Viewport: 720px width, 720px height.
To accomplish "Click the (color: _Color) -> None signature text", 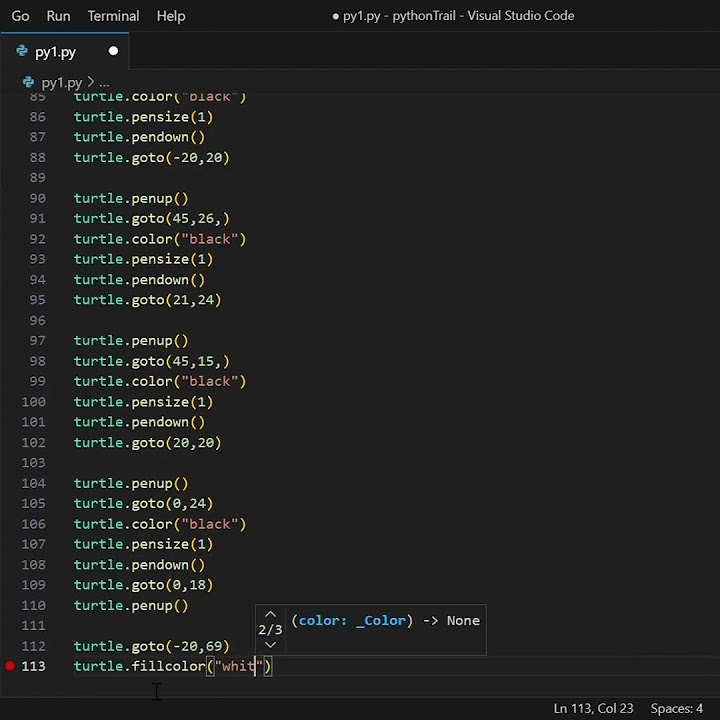I will click(x=386, y=621).
